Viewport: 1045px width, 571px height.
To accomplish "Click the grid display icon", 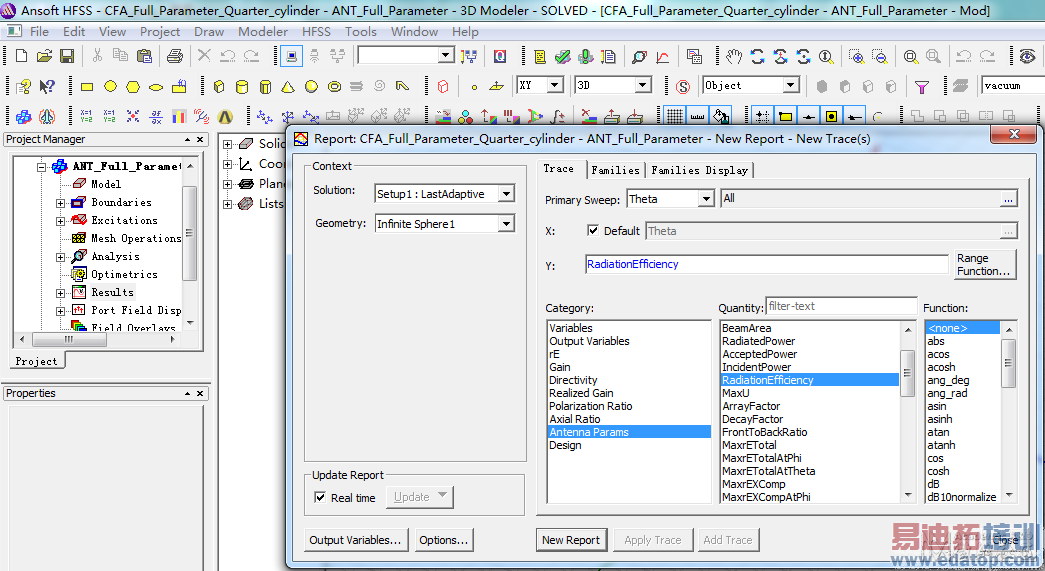I will click(674, 117).
